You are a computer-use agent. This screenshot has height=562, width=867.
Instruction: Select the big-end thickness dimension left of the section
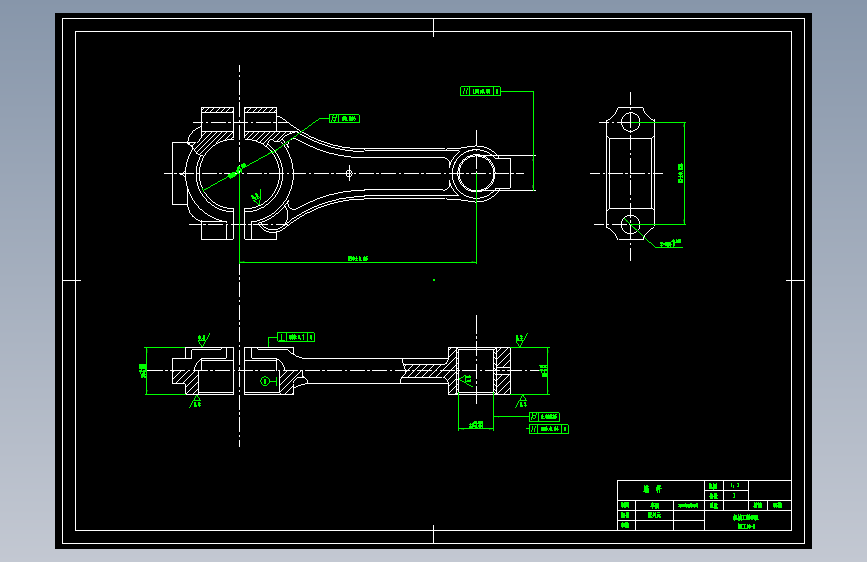coord(143,371)
